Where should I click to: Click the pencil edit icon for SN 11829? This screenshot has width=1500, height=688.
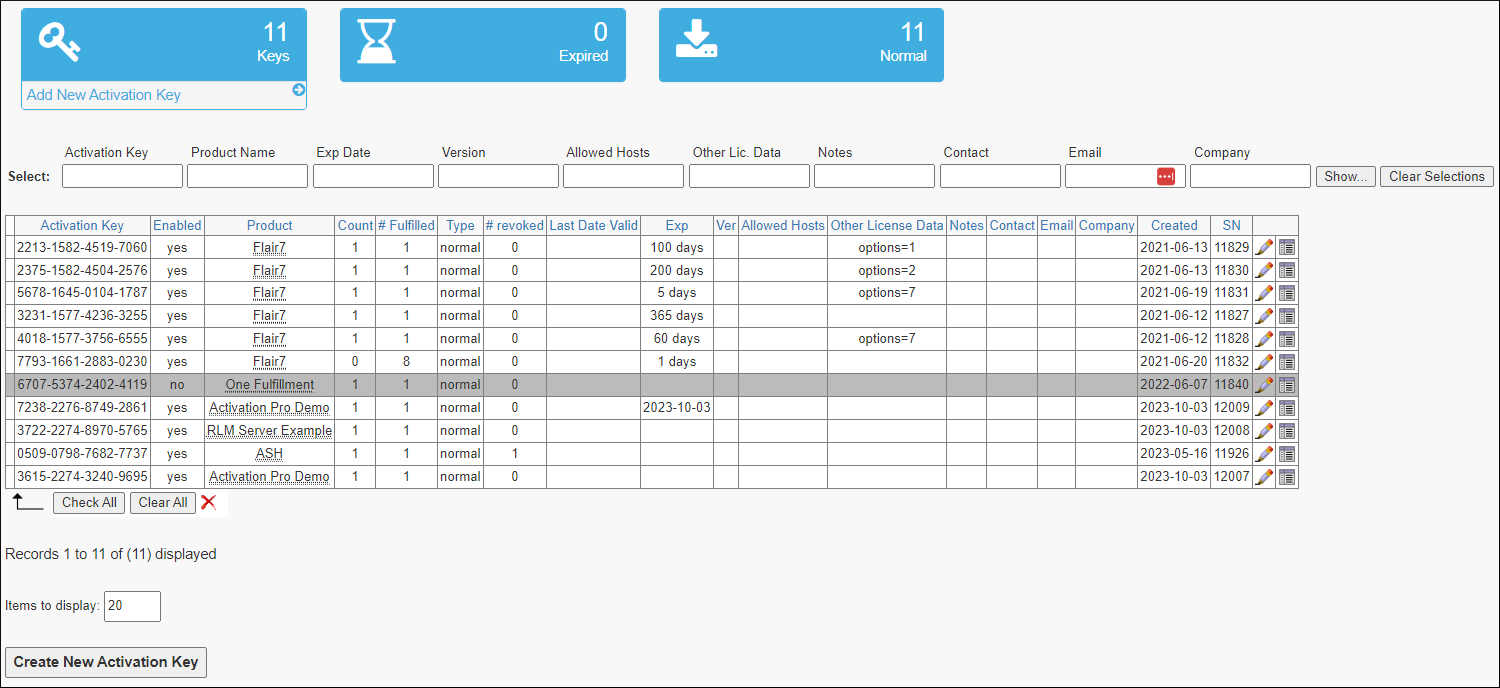click(1264, 247)
